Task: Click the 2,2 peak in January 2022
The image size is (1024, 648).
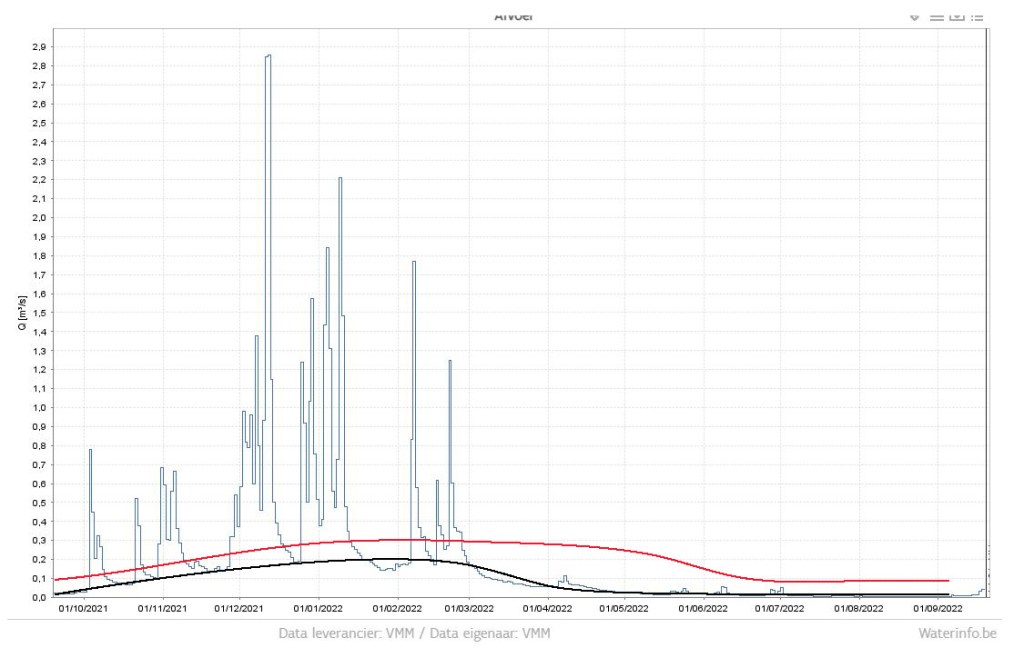Action: [340, 179]
